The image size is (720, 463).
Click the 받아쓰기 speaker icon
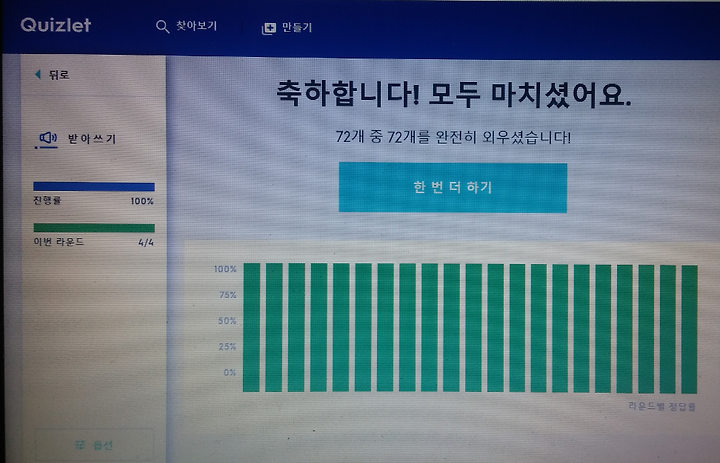pos(47,138)
